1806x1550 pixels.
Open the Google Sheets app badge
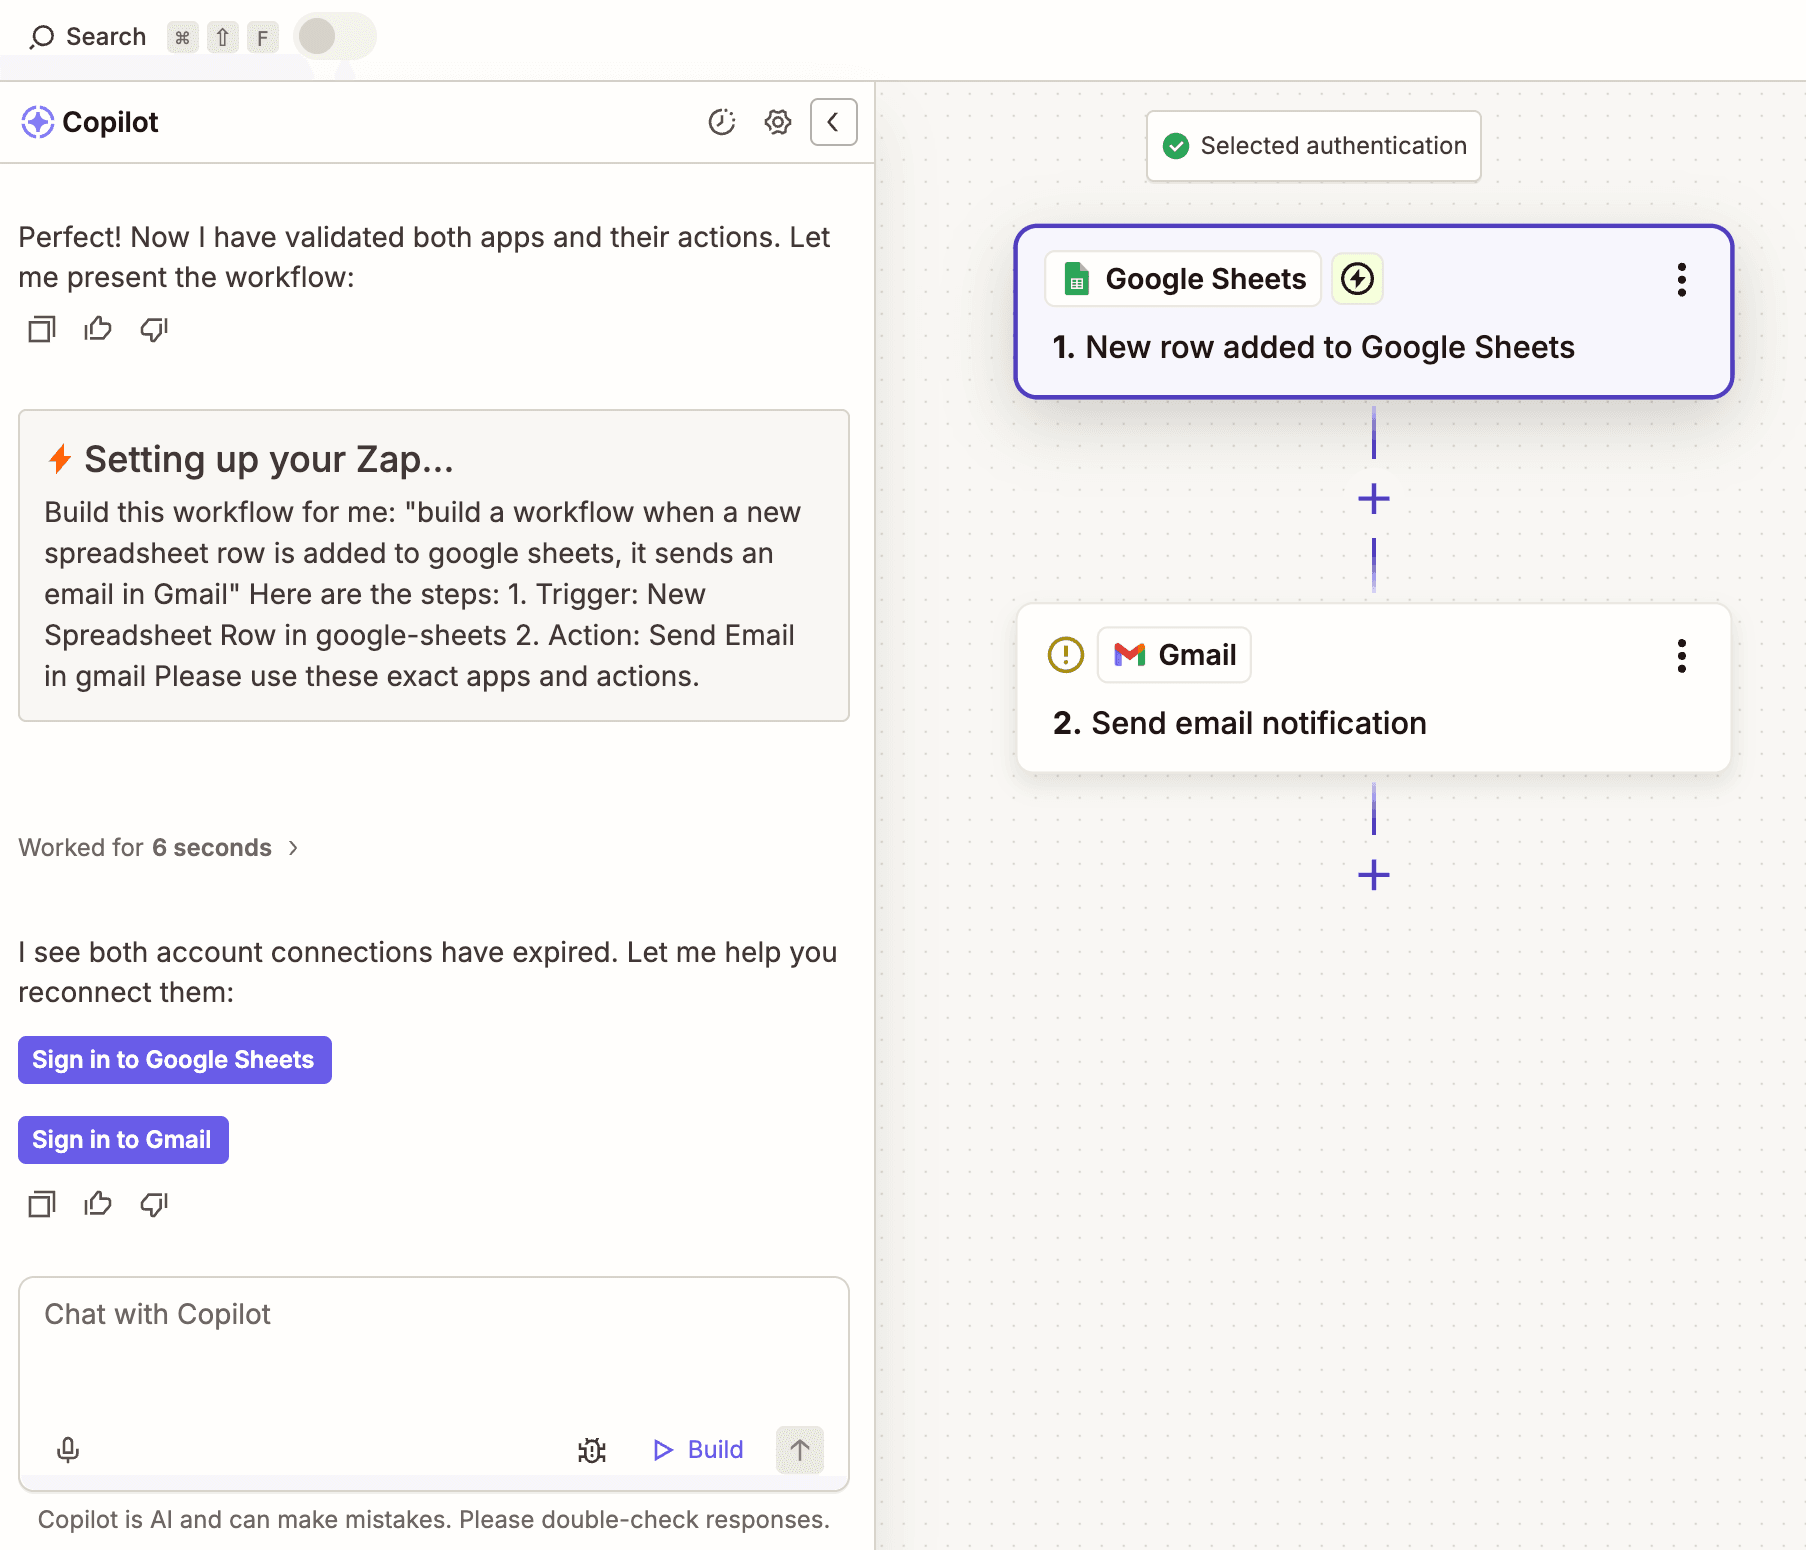click(1183, 279)
